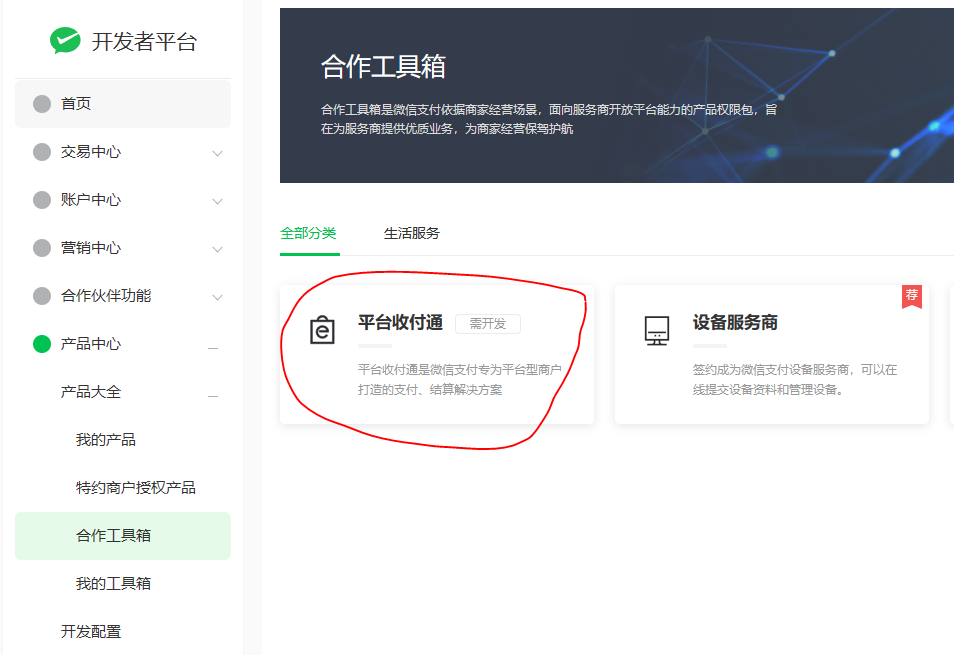Switch to the 全部分类 tab
This screenshot has width=954, height=655.
click(308, 233)
